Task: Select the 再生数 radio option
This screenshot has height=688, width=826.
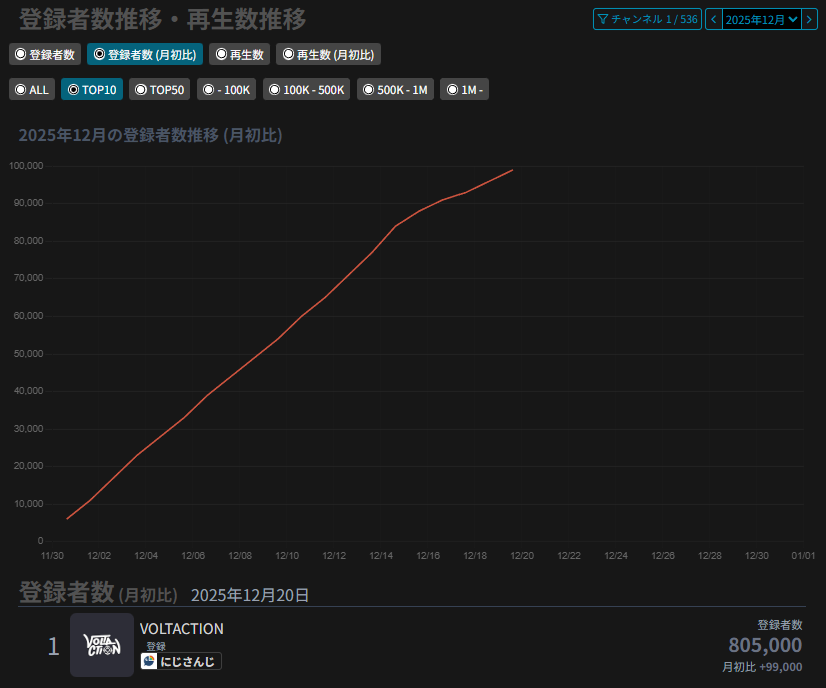Action: [240, 54]
